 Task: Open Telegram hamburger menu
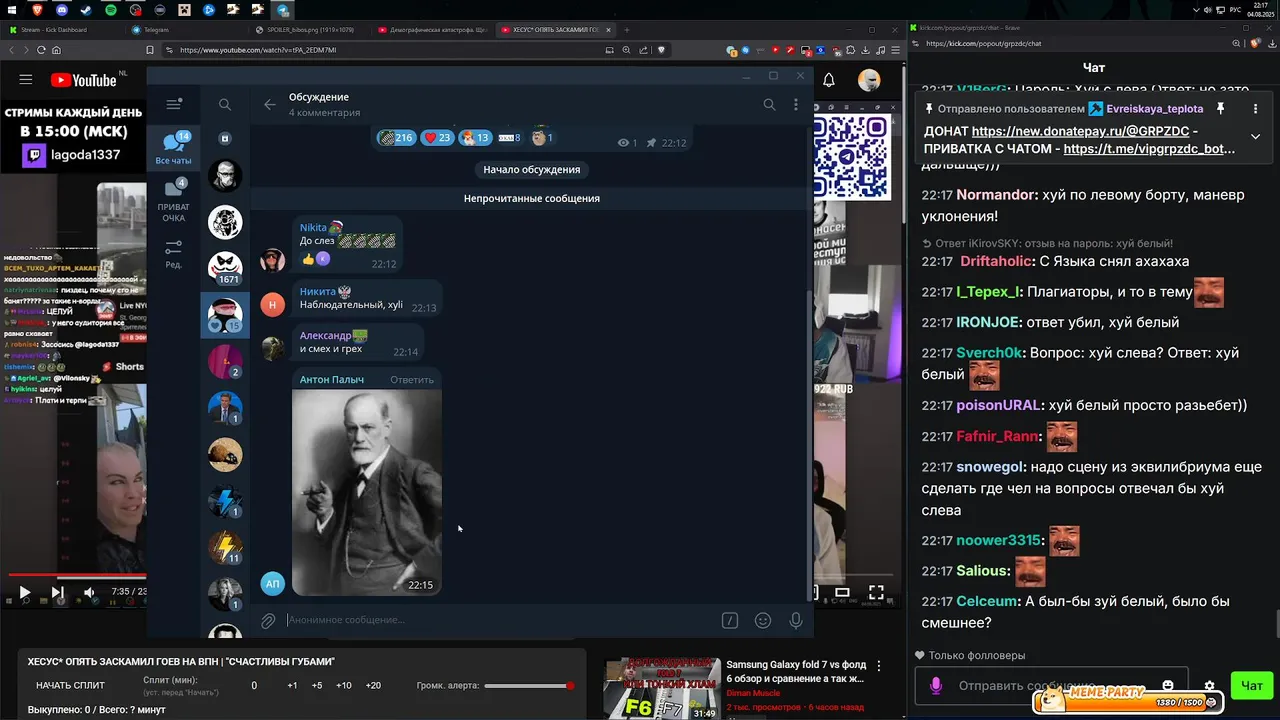tap(174, 104)
